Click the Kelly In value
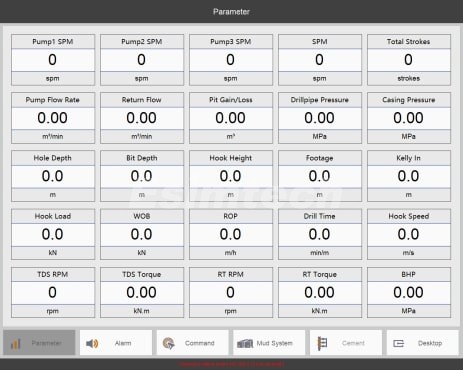Viewport: 463px width, 371px height. 409,176
